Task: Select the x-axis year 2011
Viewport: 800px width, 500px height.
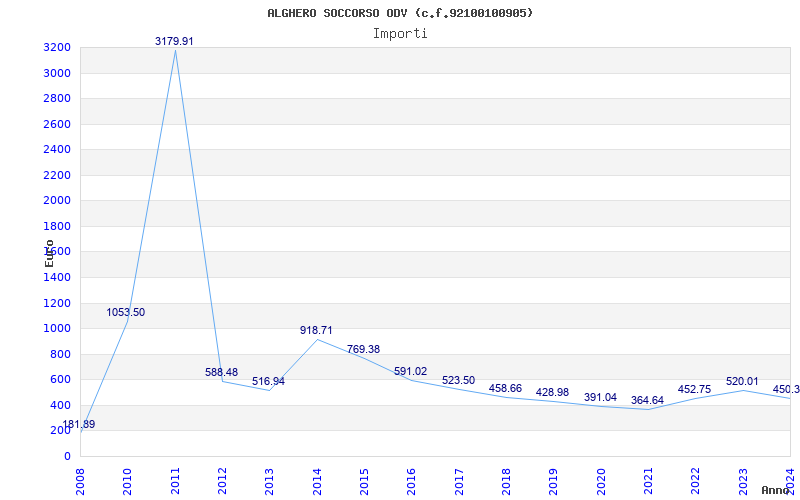Action: coord(175,482)
